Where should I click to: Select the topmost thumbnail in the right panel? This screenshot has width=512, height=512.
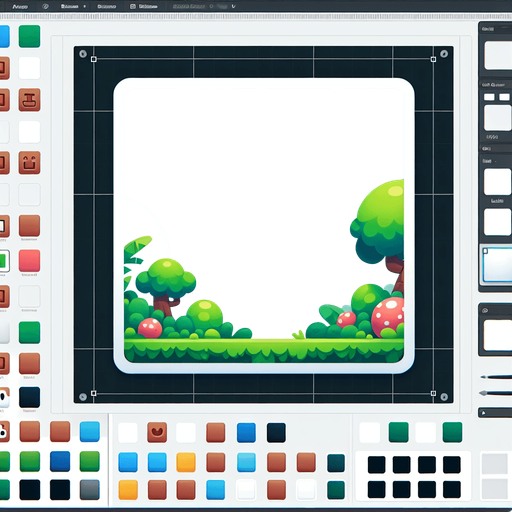(498, 55)
